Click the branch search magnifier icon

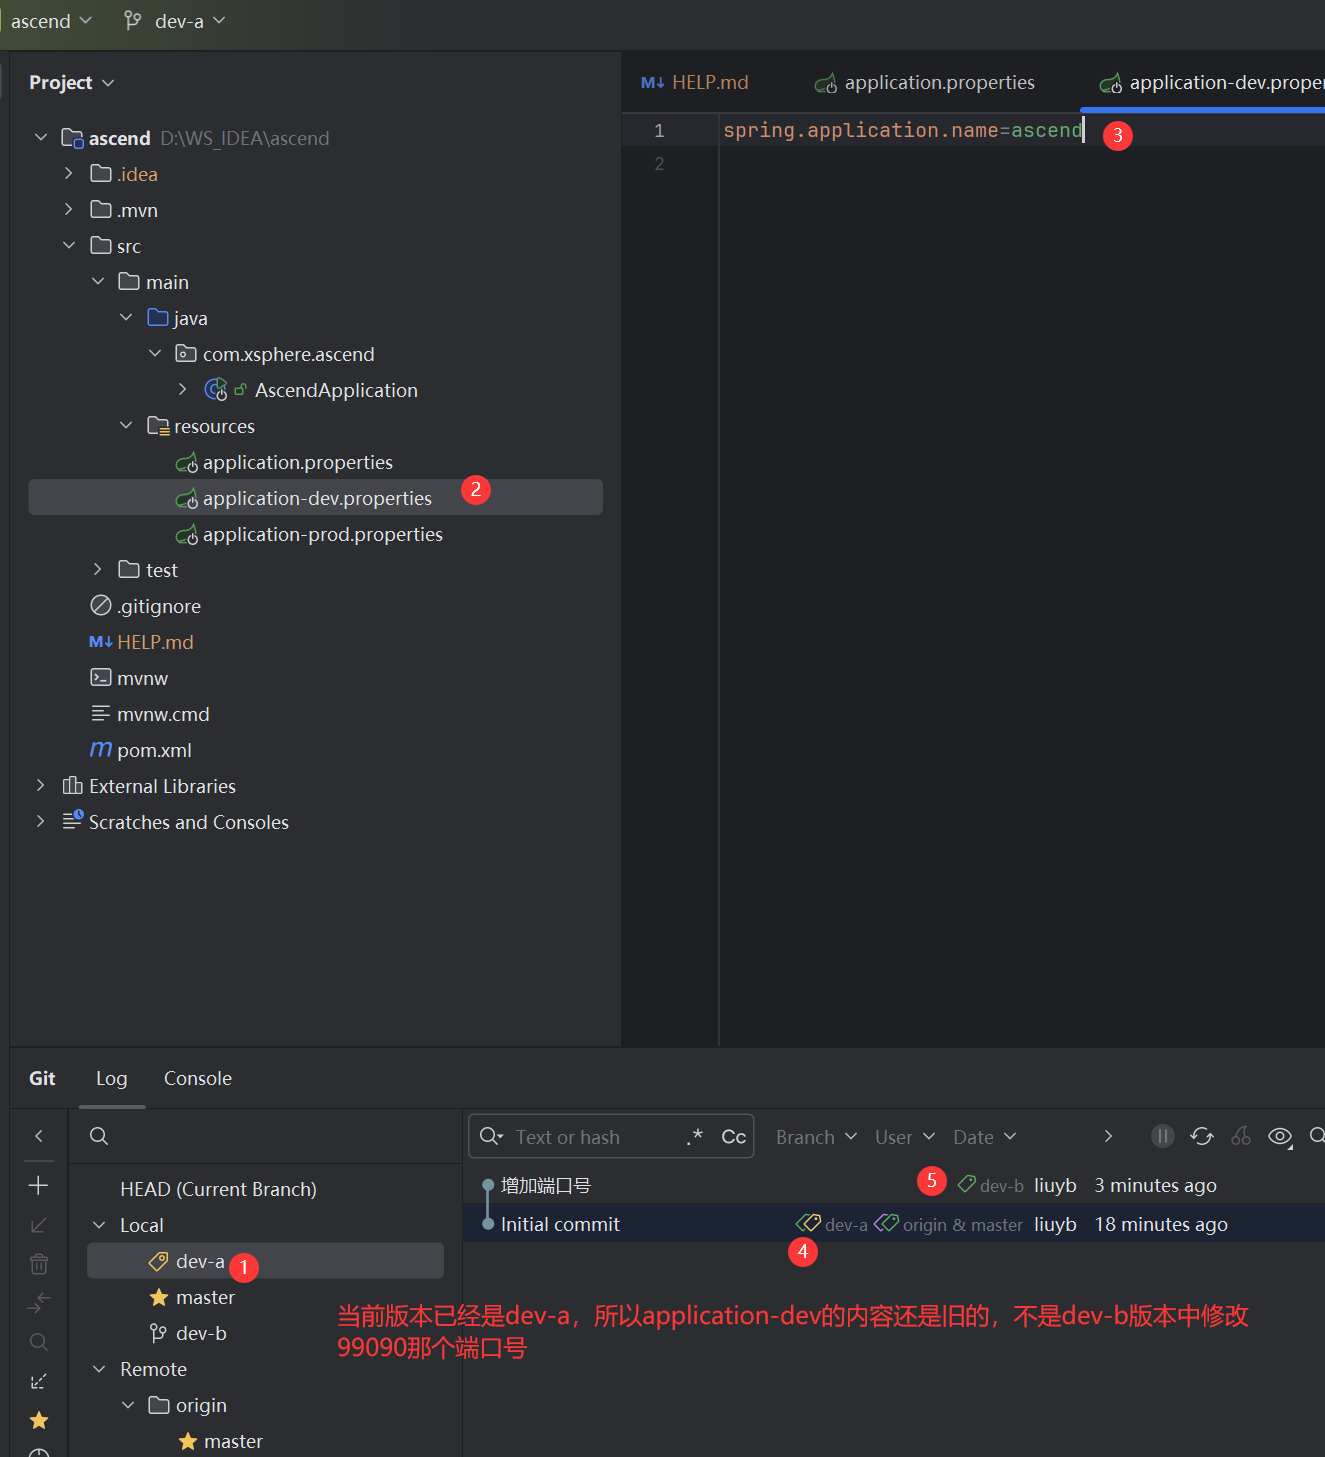tap(99, 1136)
